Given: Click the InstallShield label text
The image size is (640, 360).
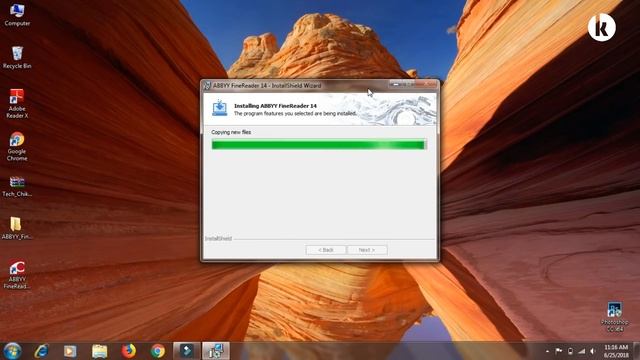Looking at the screenshot, I should coord(218,238).
